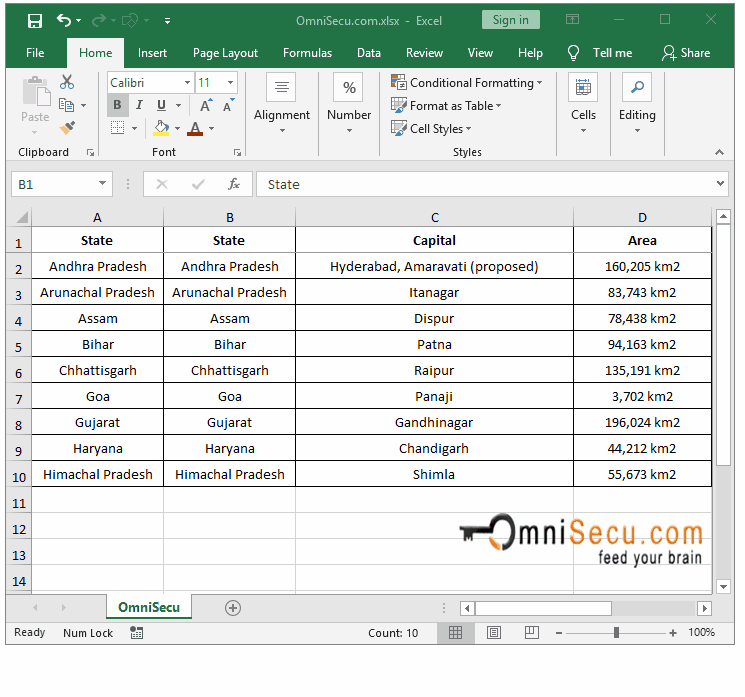Viewport: 745px width, 697px height.
Task: Click the Sign in button
Action: click(511, 20)
